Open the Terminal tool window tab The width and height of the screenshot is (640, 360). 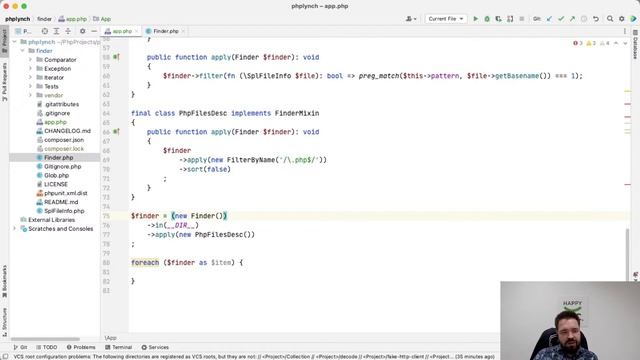click(x=118, y=347)
